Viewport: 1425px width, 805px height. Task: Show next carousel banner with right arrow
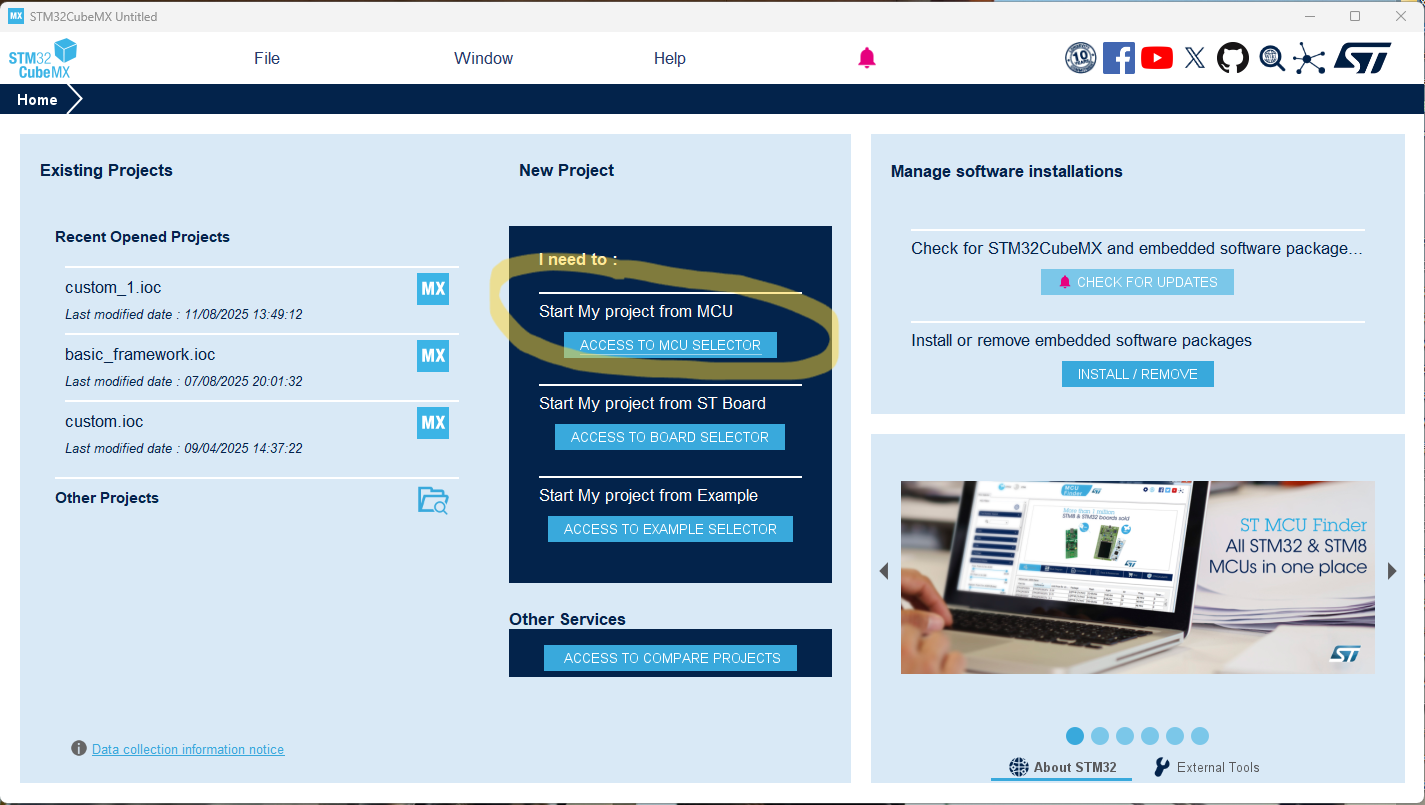point(1392,571)
